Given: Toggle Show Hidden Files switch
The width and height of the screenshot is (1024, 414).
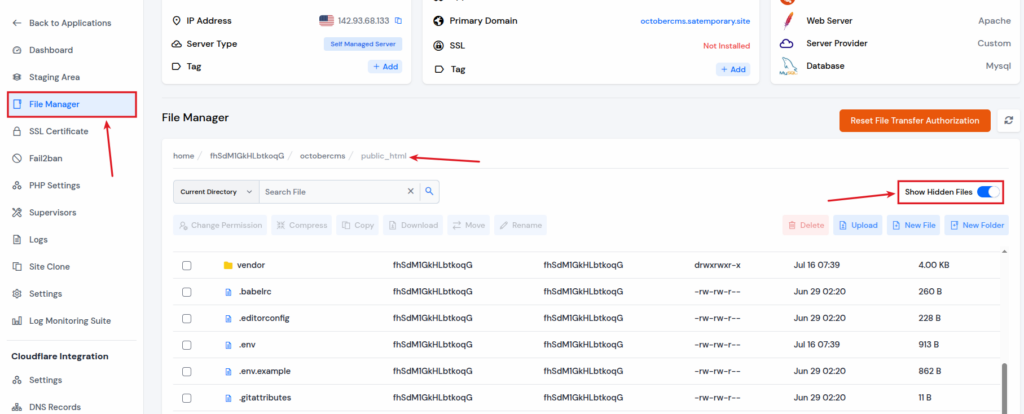Looking at the screenshot, I should click(x=988, y=192).
